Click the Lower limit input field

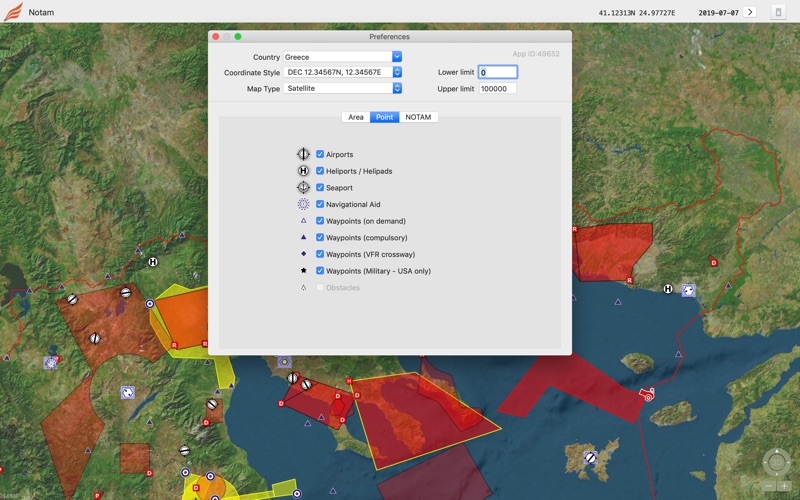497,72
